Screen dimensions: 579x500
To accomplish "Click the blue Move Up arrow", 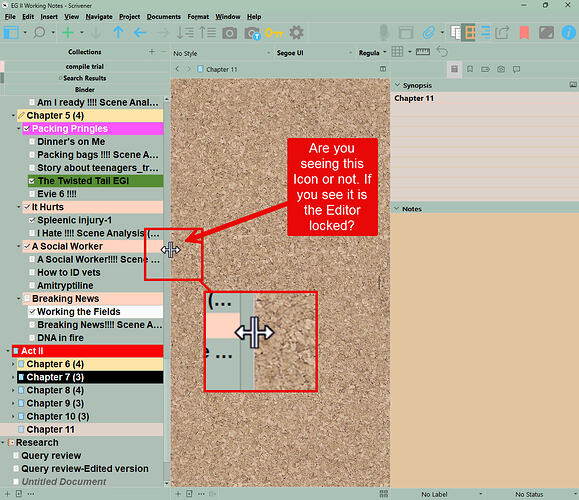I will (x=118, y=33).
